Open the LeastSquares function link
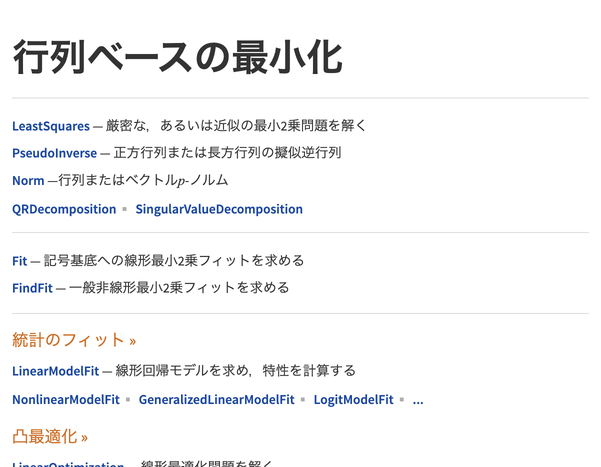This screenshot has height=467, width=601. click(x=50, y=126)
